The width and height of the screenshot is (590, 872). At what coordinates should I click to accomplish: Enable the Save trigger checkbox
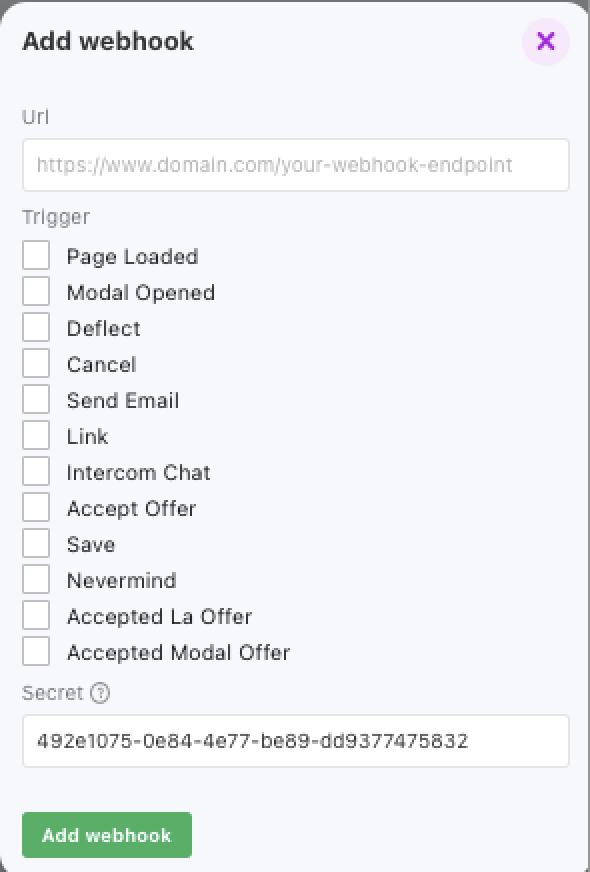coord(36,543)
